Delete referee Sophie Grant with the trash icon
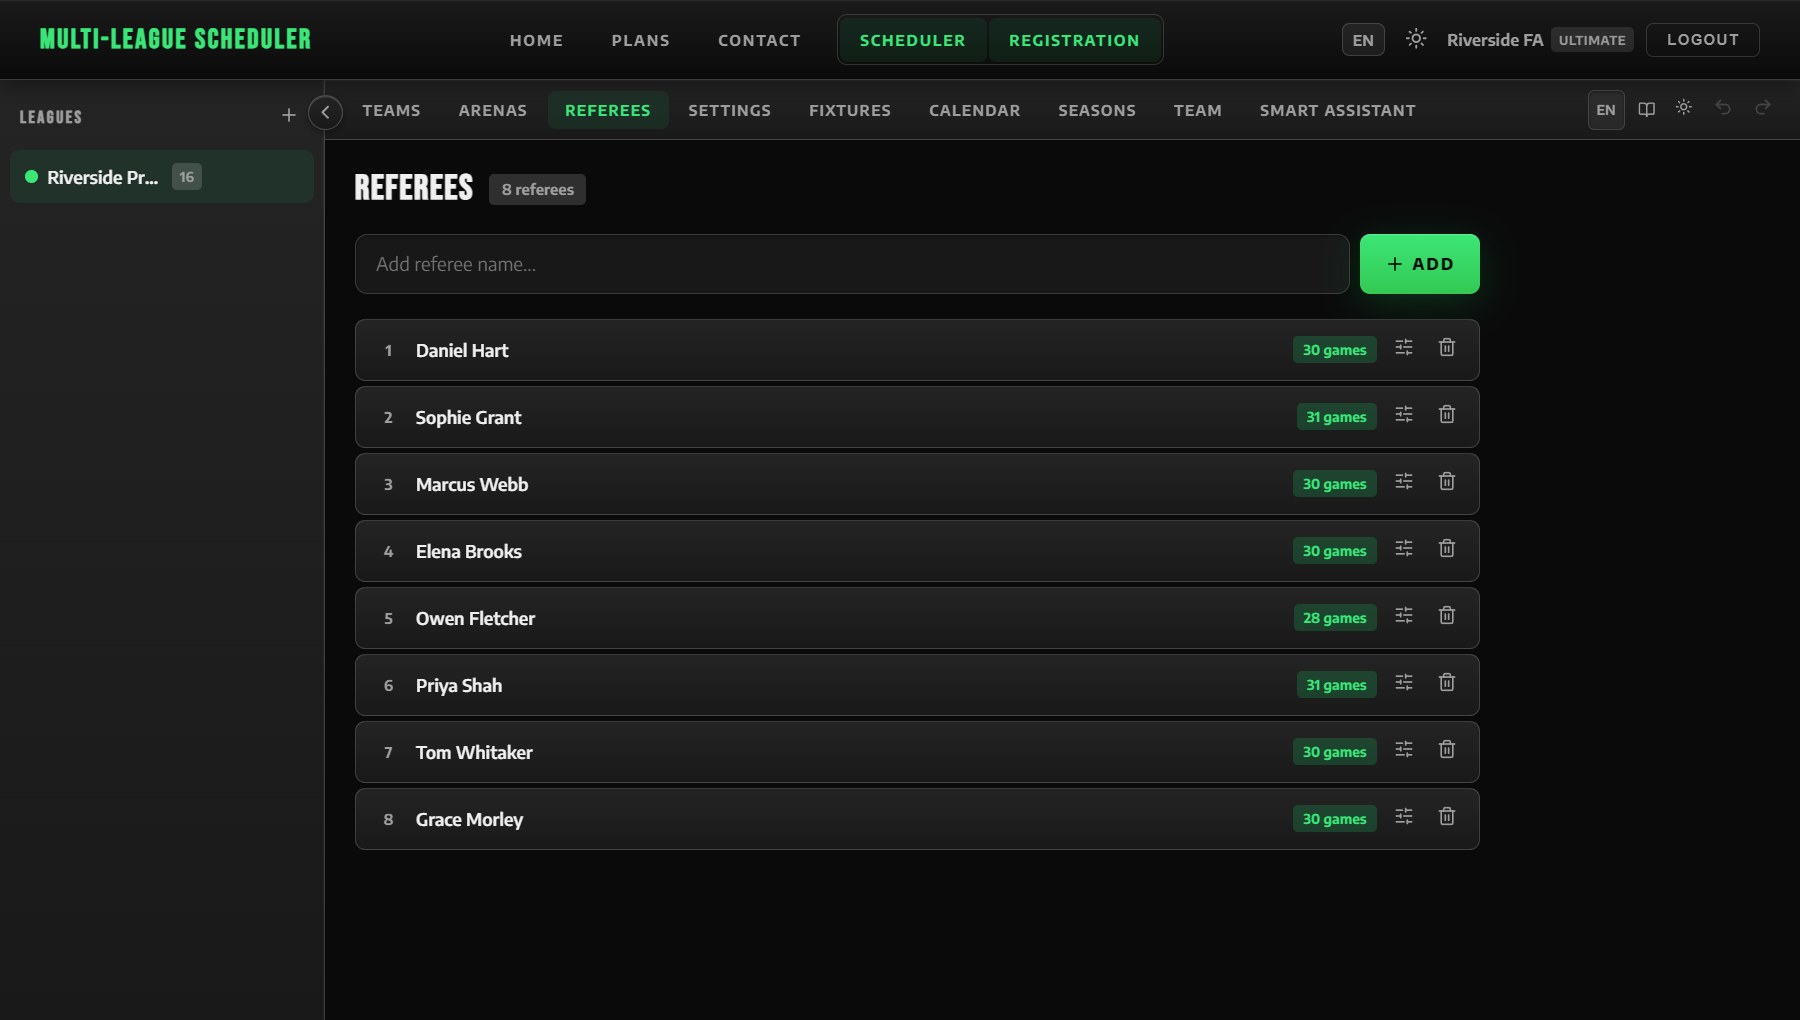The height and width of the screenshot is (1020, 1800). pos(1447,414)
